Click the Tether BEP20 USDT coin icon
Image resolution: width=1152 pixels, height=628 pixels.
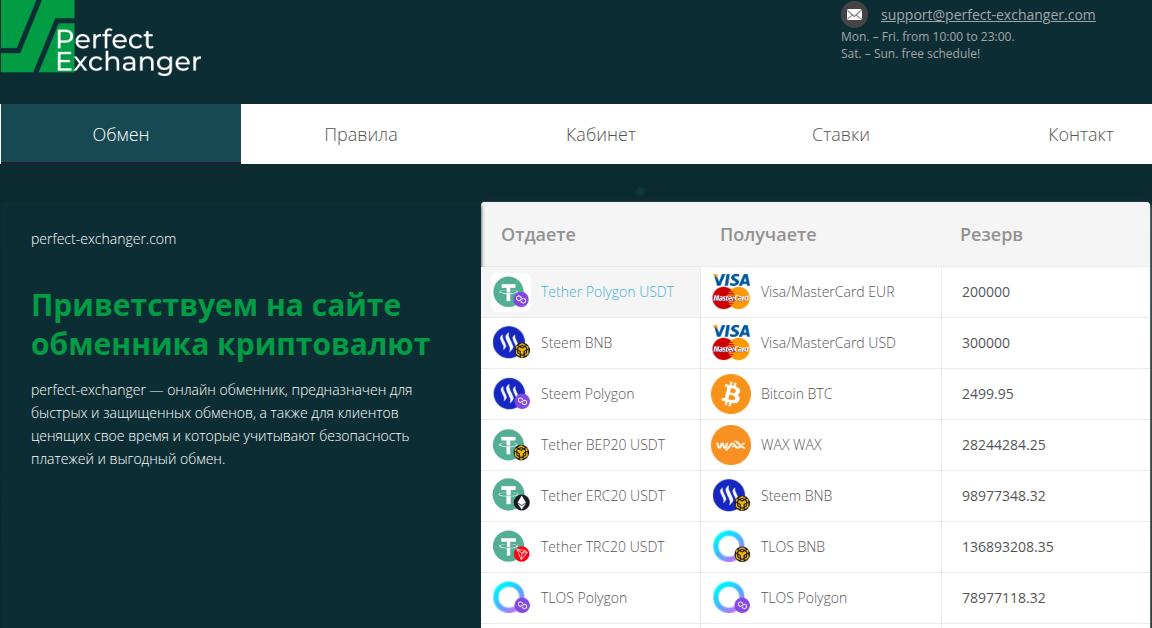pos(511,445)
